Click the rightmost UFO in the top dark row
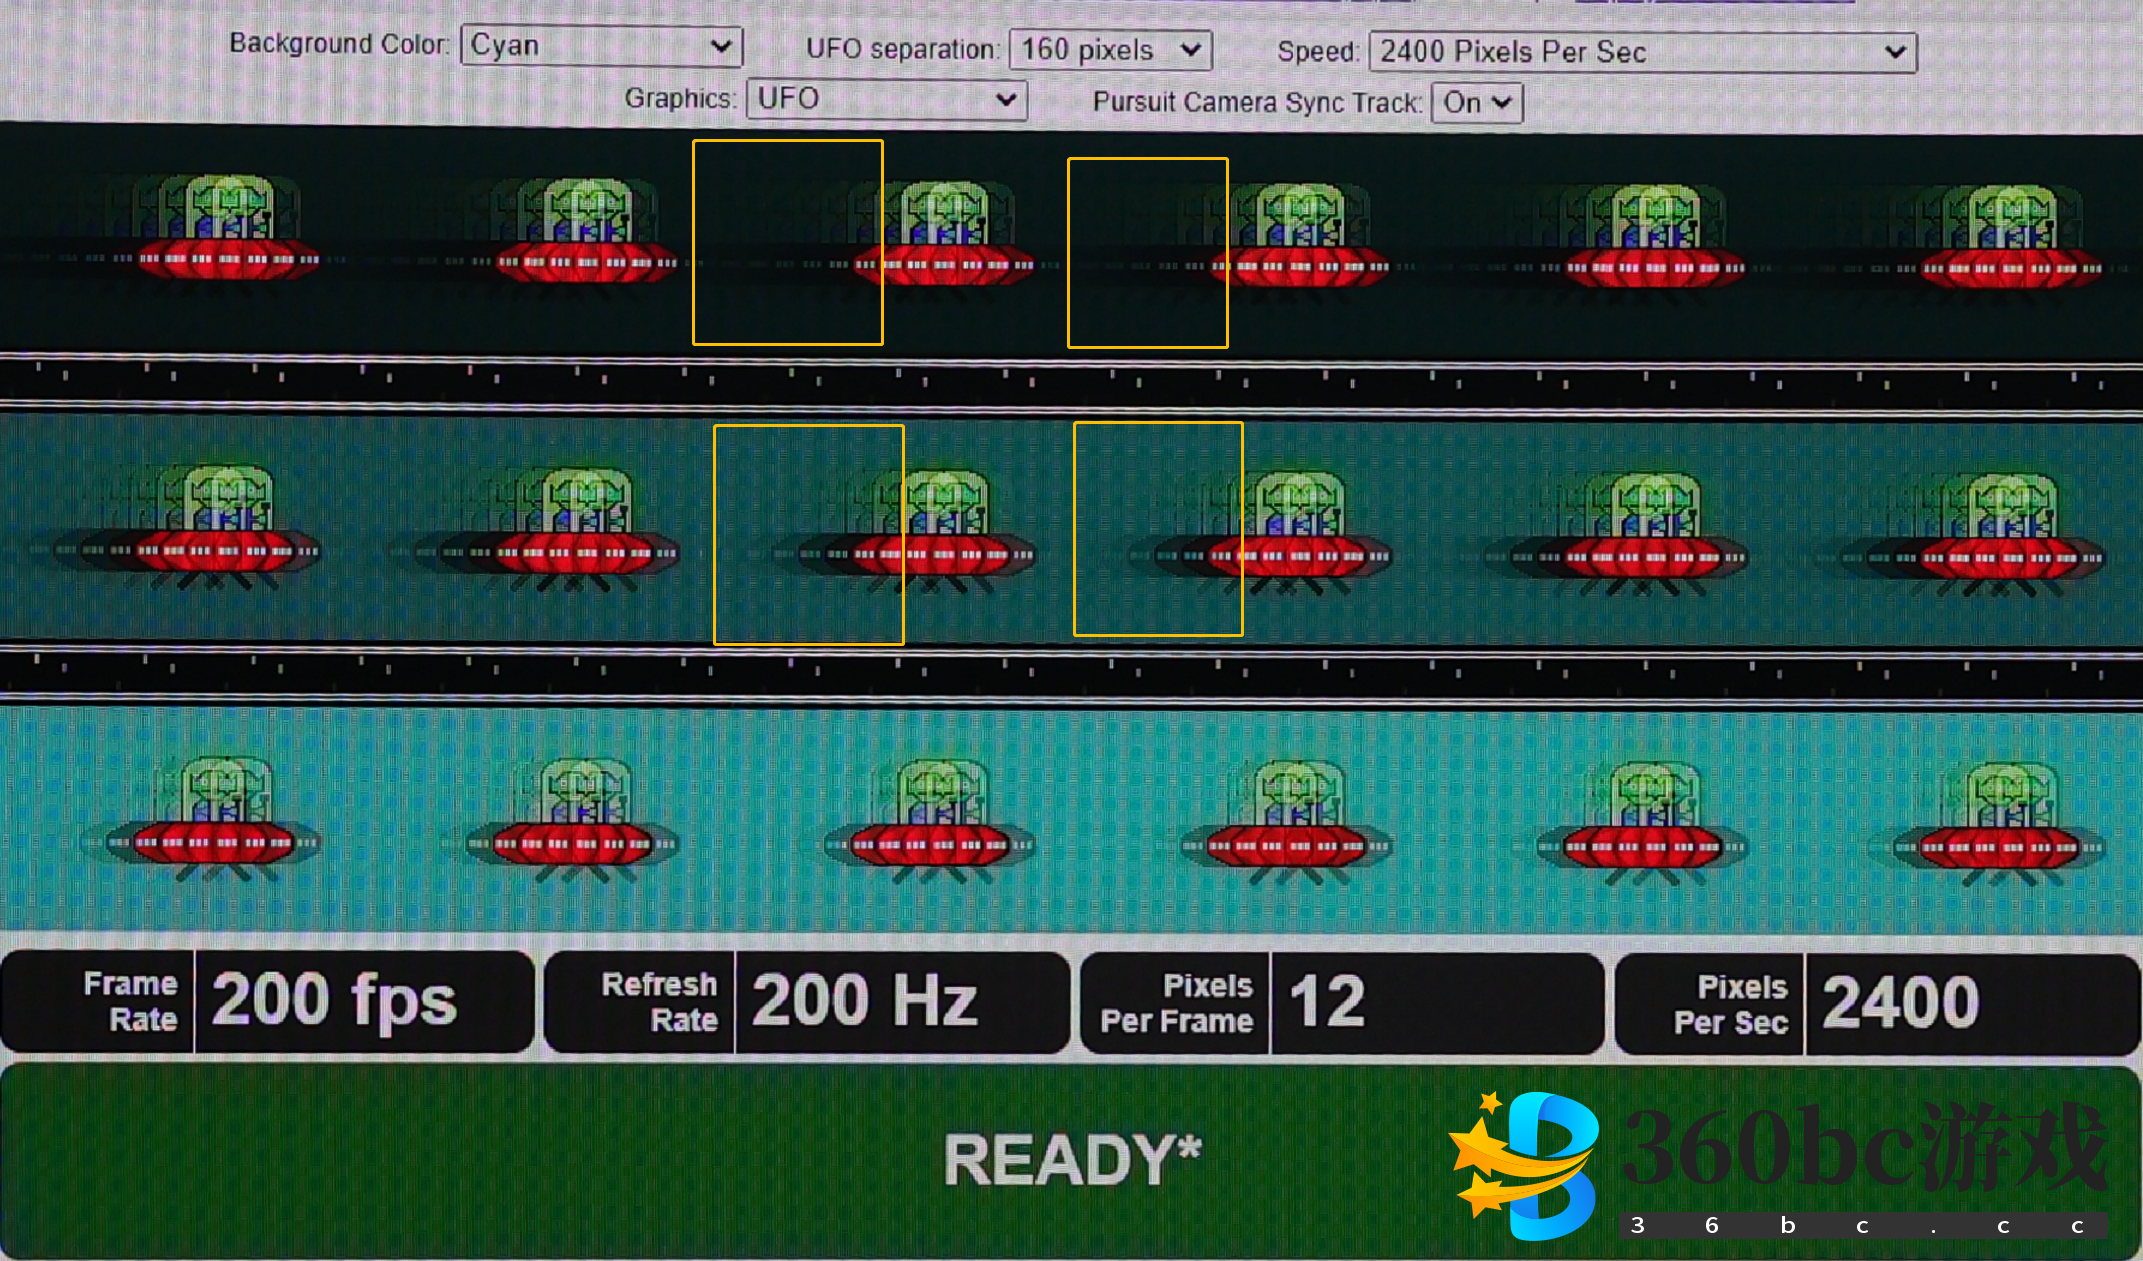The image size is (2143, 1261). (2011, 238)
